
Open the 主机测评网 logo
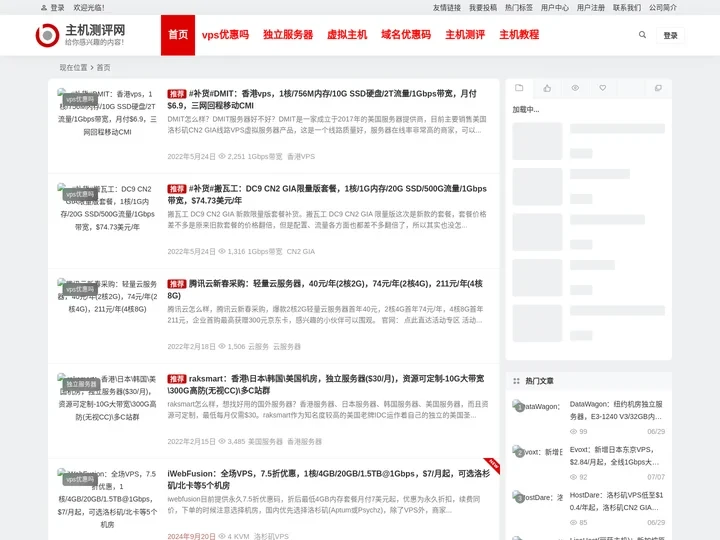[x=80, y=35]
